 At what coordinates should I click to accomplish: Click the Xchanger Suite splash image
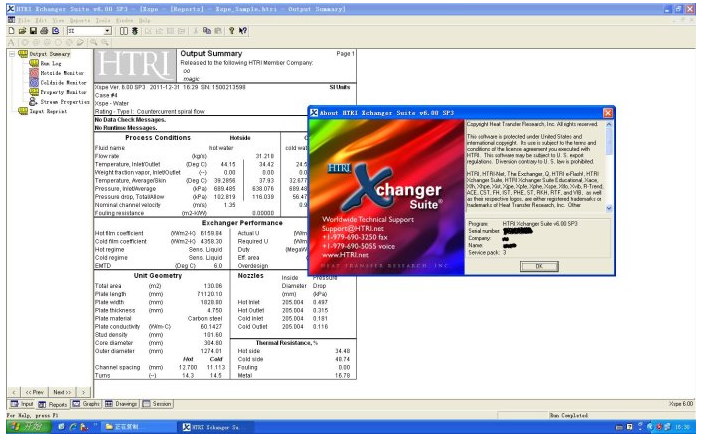click(387, 197)
